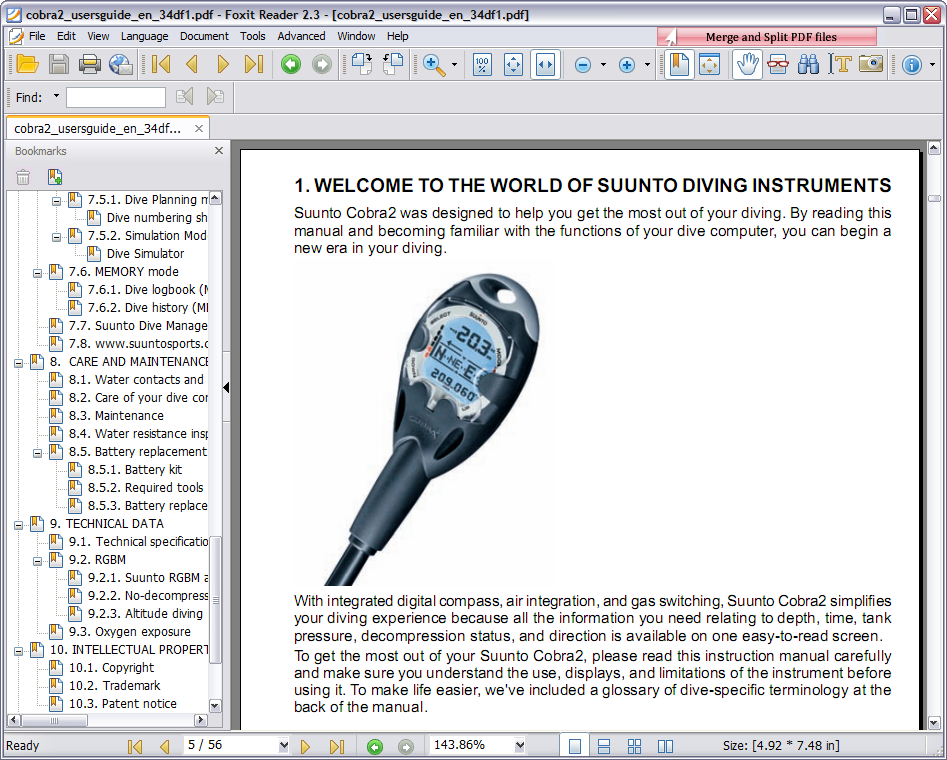Go to last page in toolbar

(x=254, y=65)
